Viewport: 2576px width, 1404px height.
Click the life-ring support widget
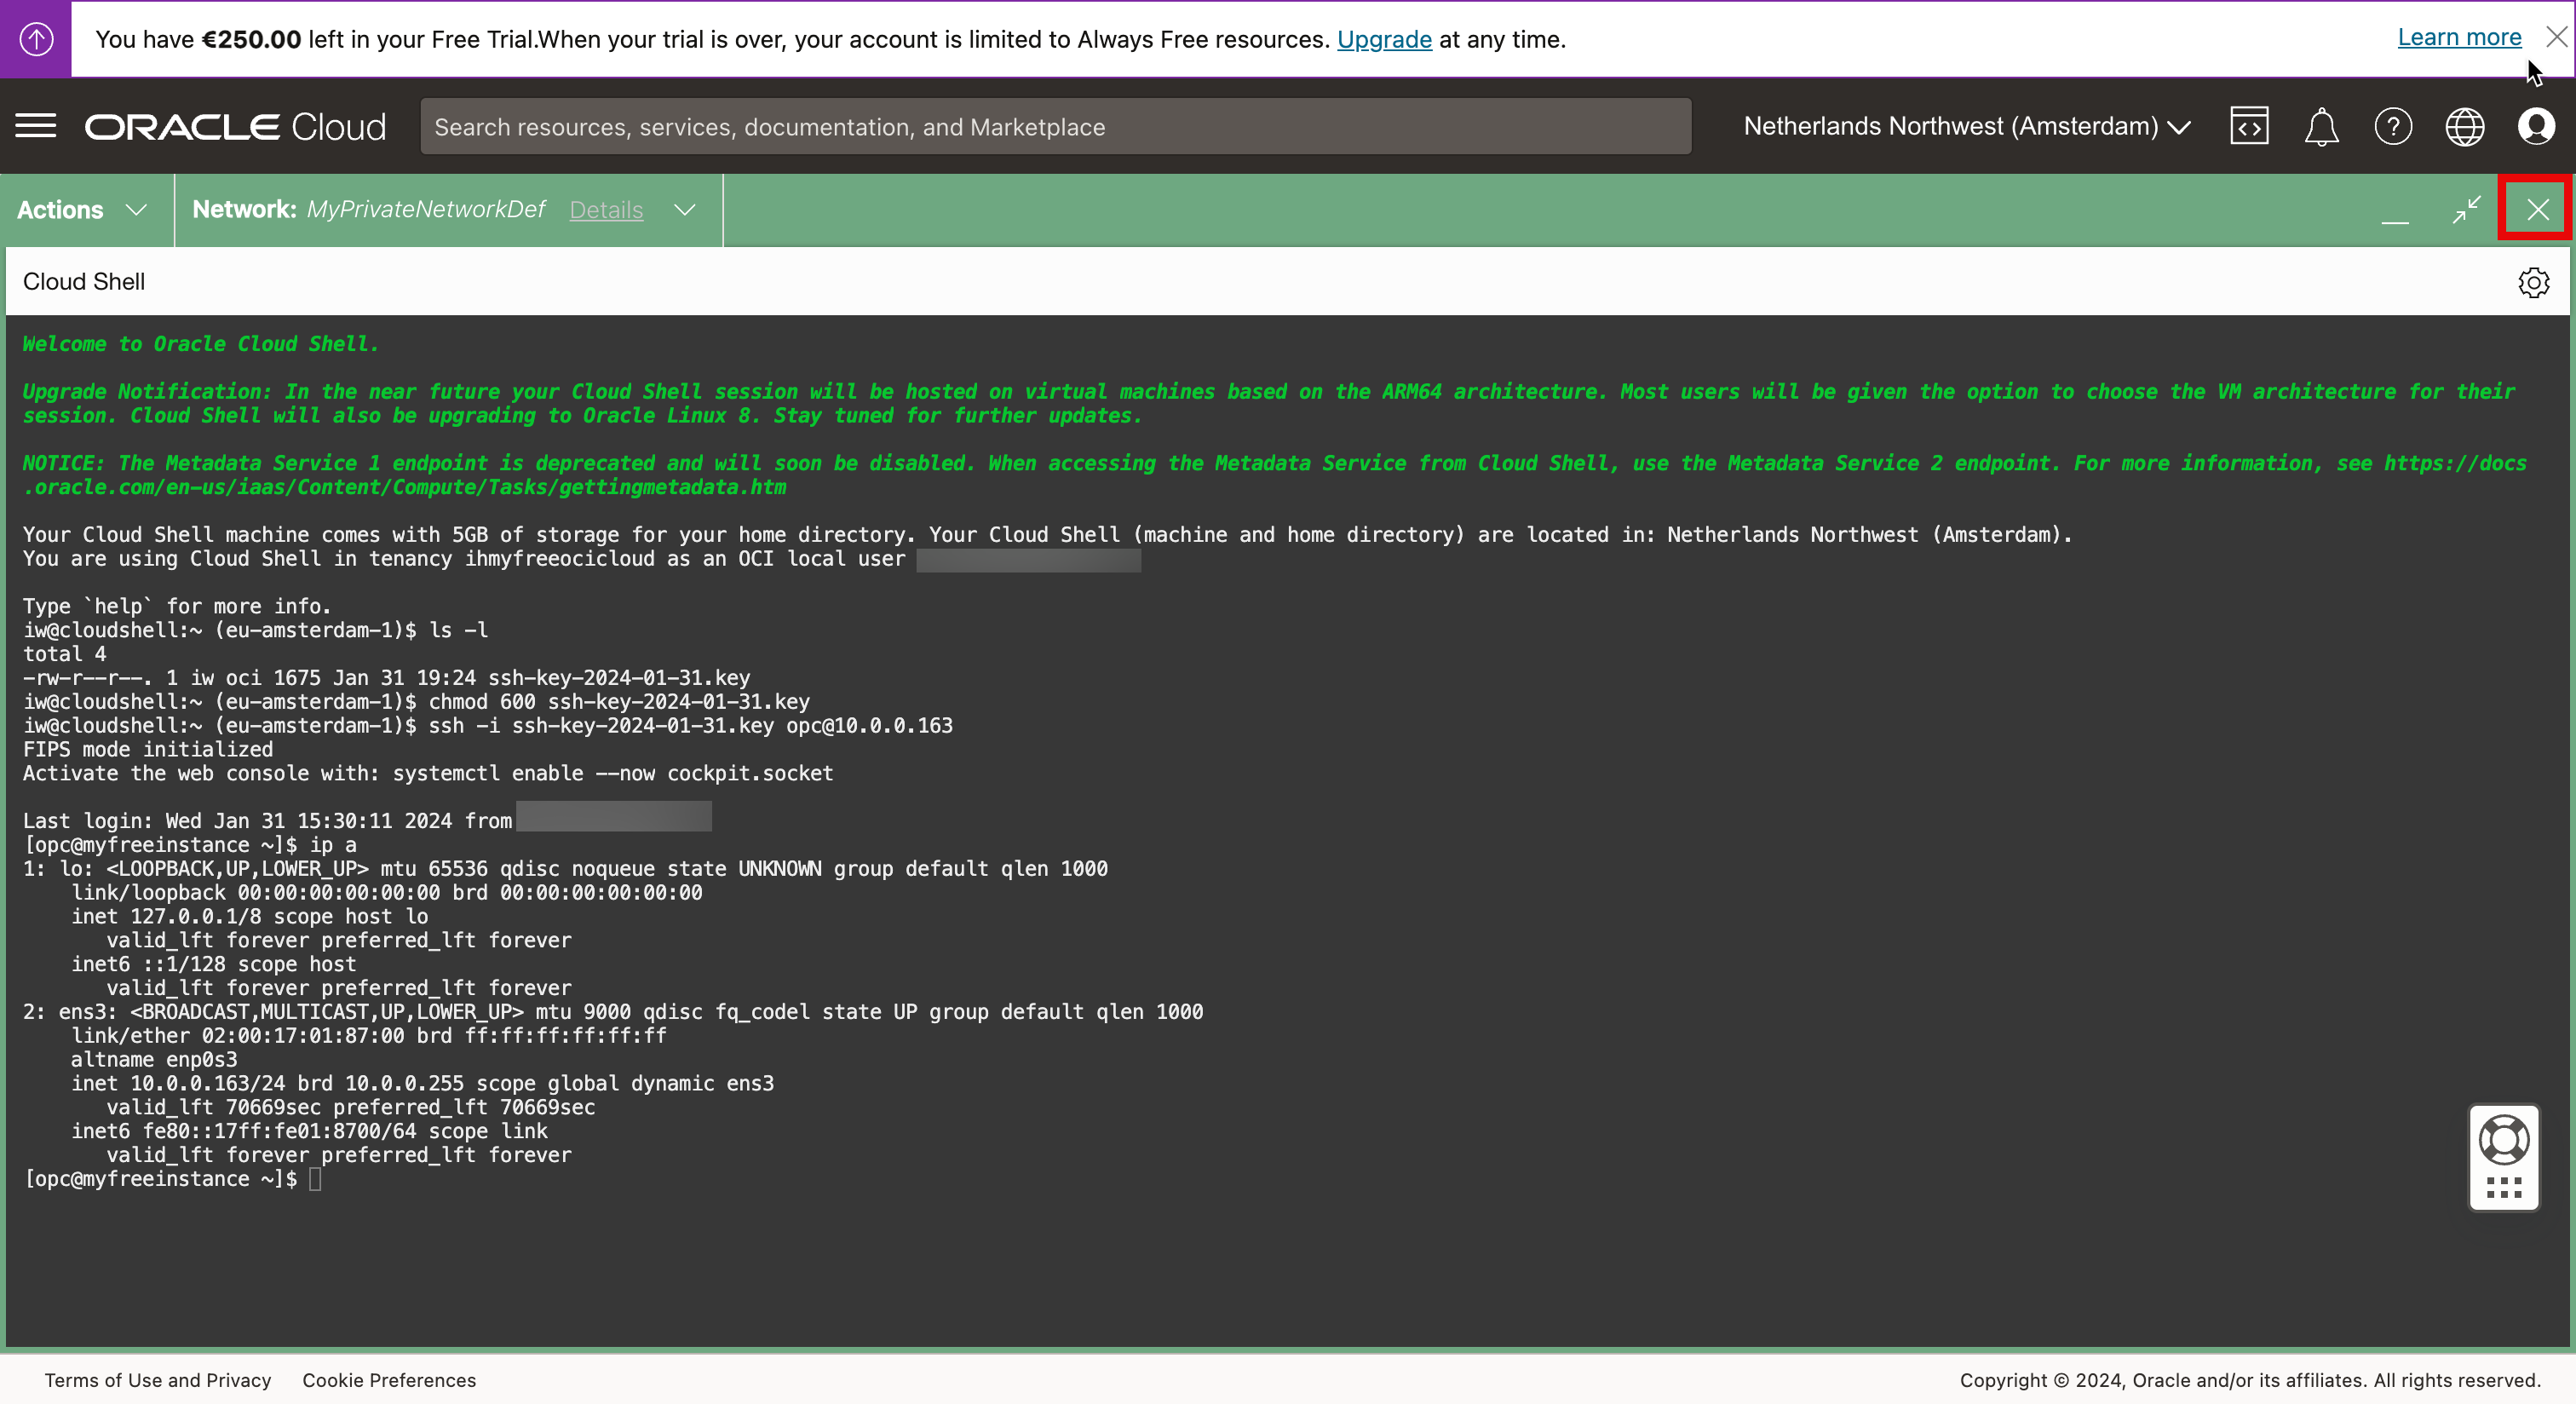[x=2504, y=1141]
